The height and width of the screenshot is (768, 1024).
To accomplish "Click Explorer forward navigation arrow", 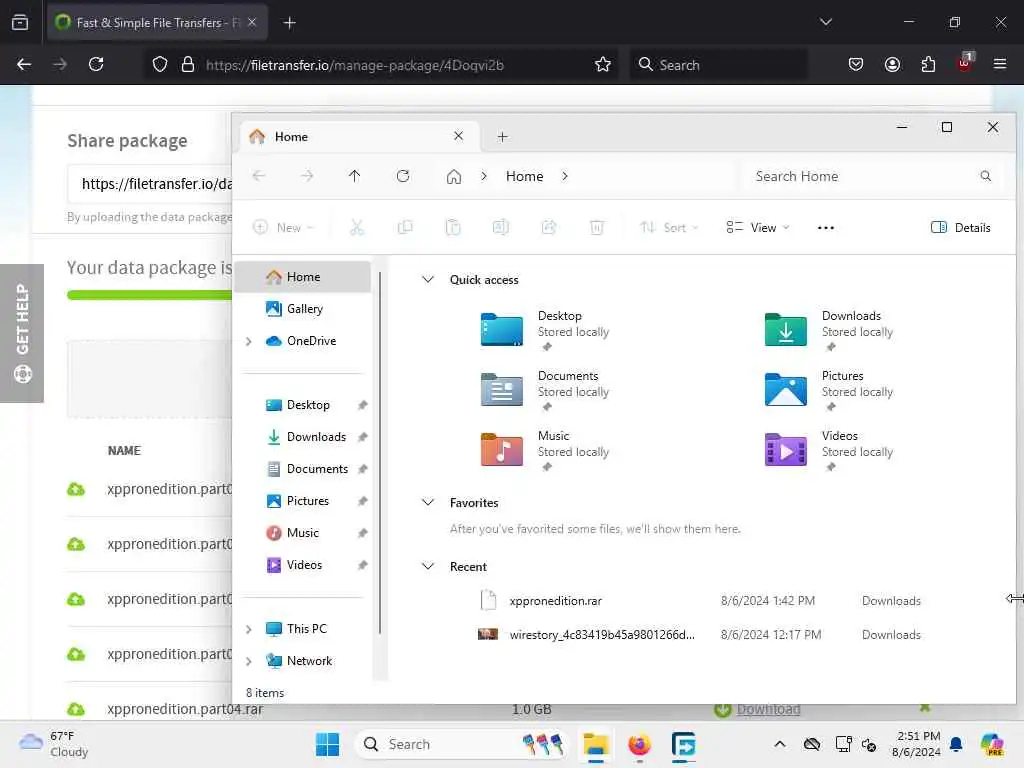I will pos(307,176).
